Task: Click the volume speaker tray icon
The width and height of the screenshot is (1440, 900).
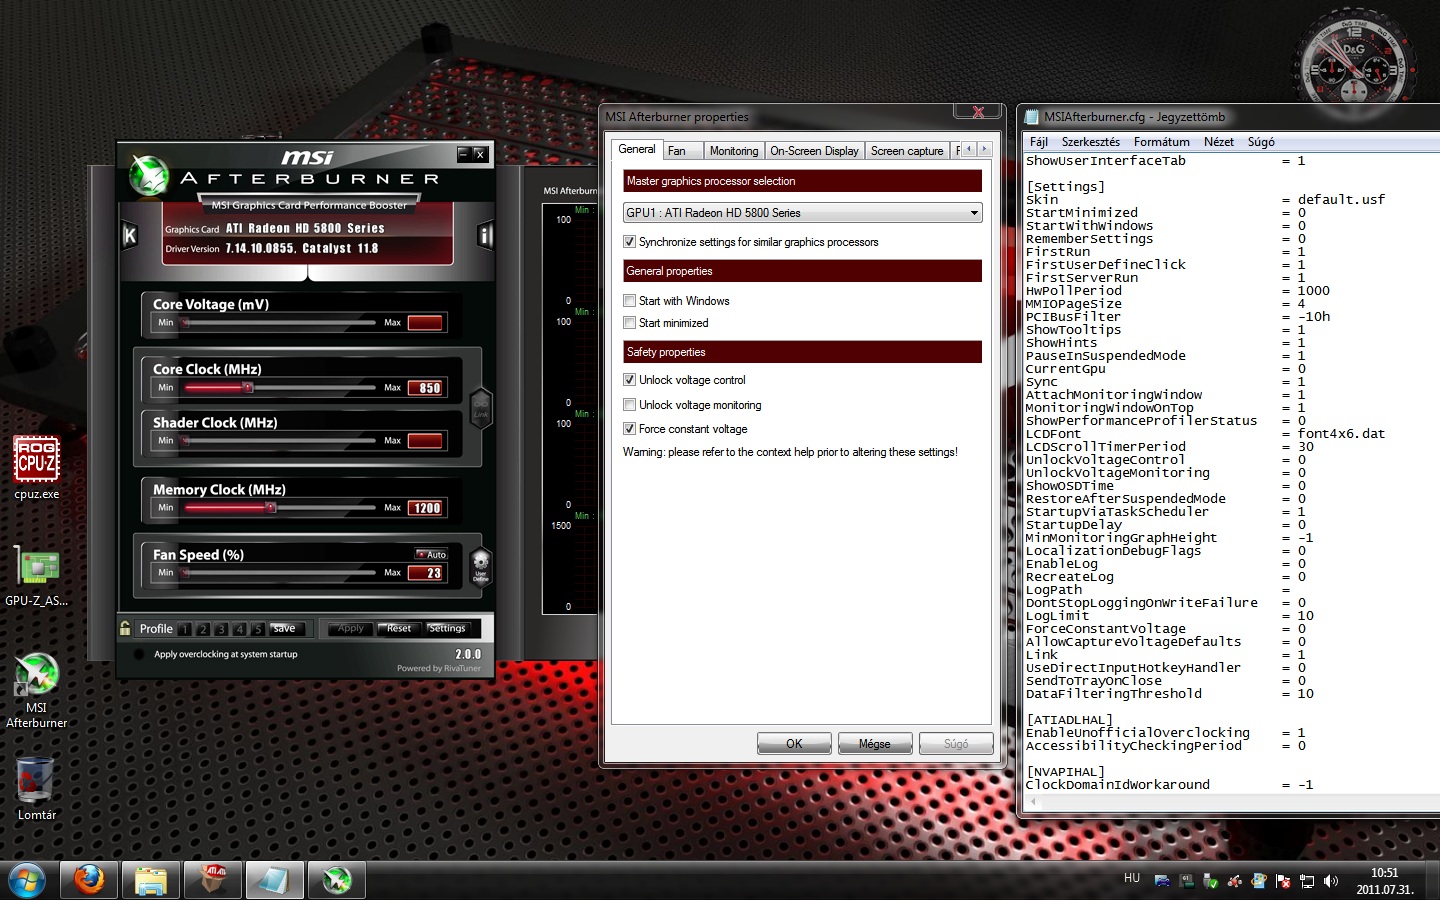Action: pyautogui.click(x=1330, y=881)
